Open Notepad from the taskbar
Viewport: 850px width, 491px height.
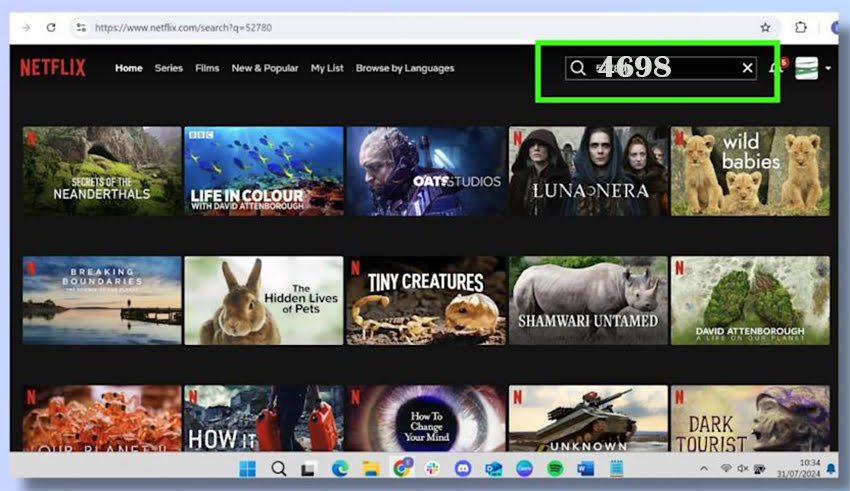coord(616,468)
